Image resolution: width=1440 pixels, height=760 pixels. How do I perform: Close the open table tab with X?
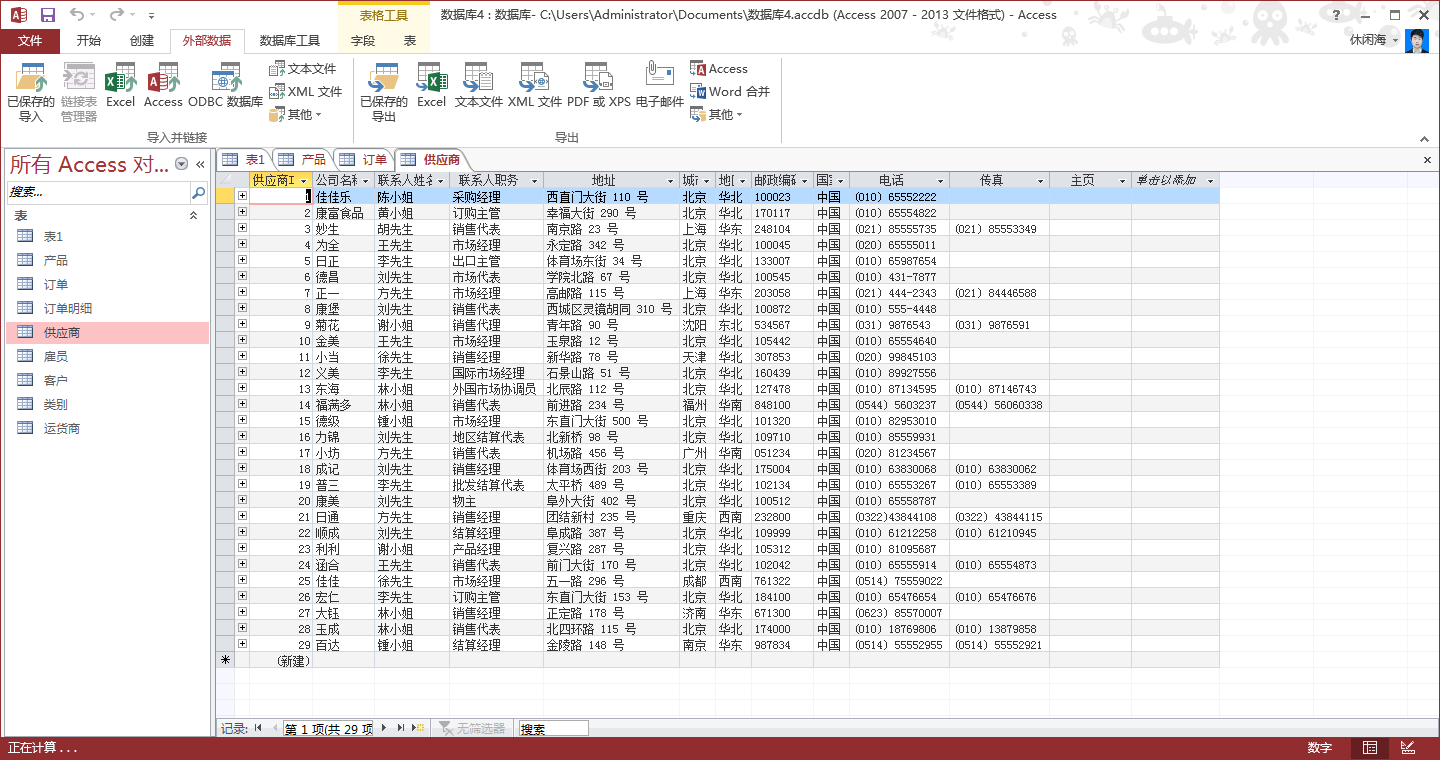coord(1427,160)
